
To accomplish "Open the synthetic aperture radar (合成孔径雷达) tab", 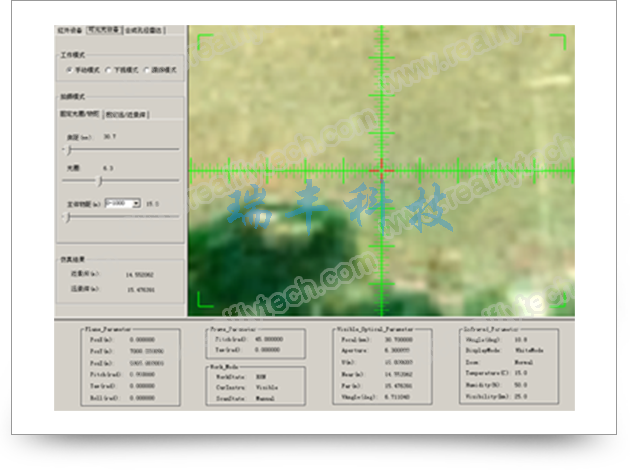I will point(144,31).
